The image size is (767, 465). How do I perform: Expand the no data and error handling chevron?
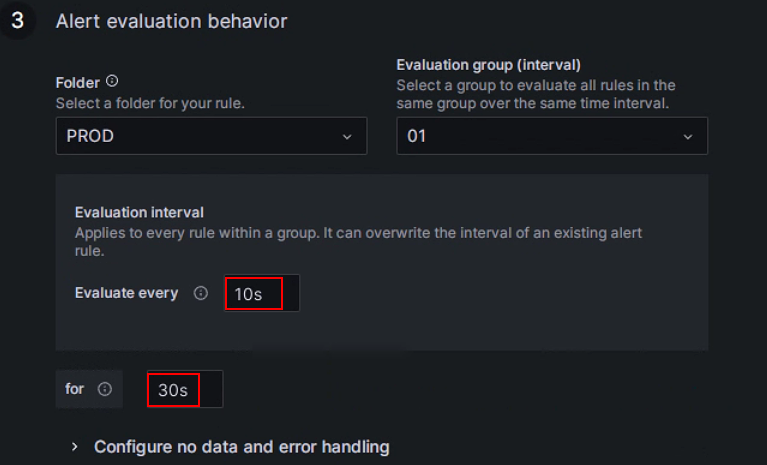pos(75,447)
